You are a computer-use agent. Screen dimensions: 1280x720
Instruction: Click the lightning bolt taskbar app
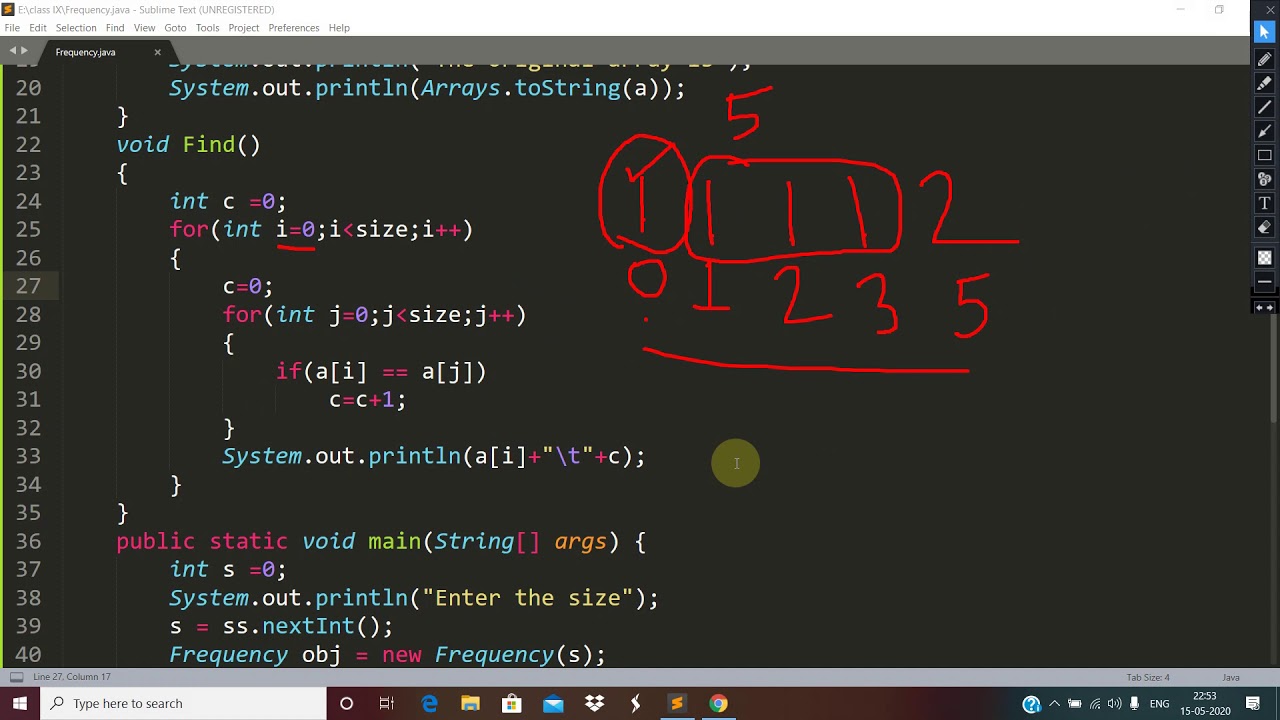click(x=635, y=703)
